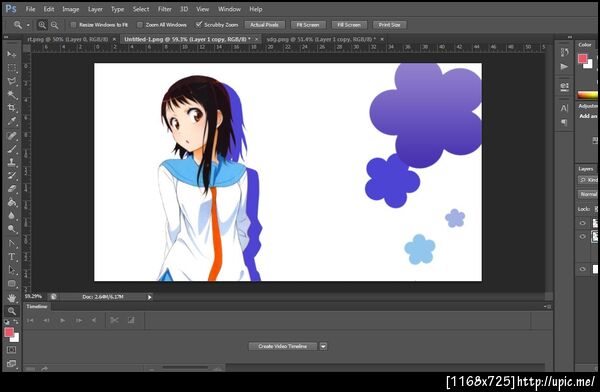Image resolution: width=600 pixels, height=392 pixels.
Task: Pick a color from Color panel ramp
Action: pyautogui.click(x=587, y=95)
